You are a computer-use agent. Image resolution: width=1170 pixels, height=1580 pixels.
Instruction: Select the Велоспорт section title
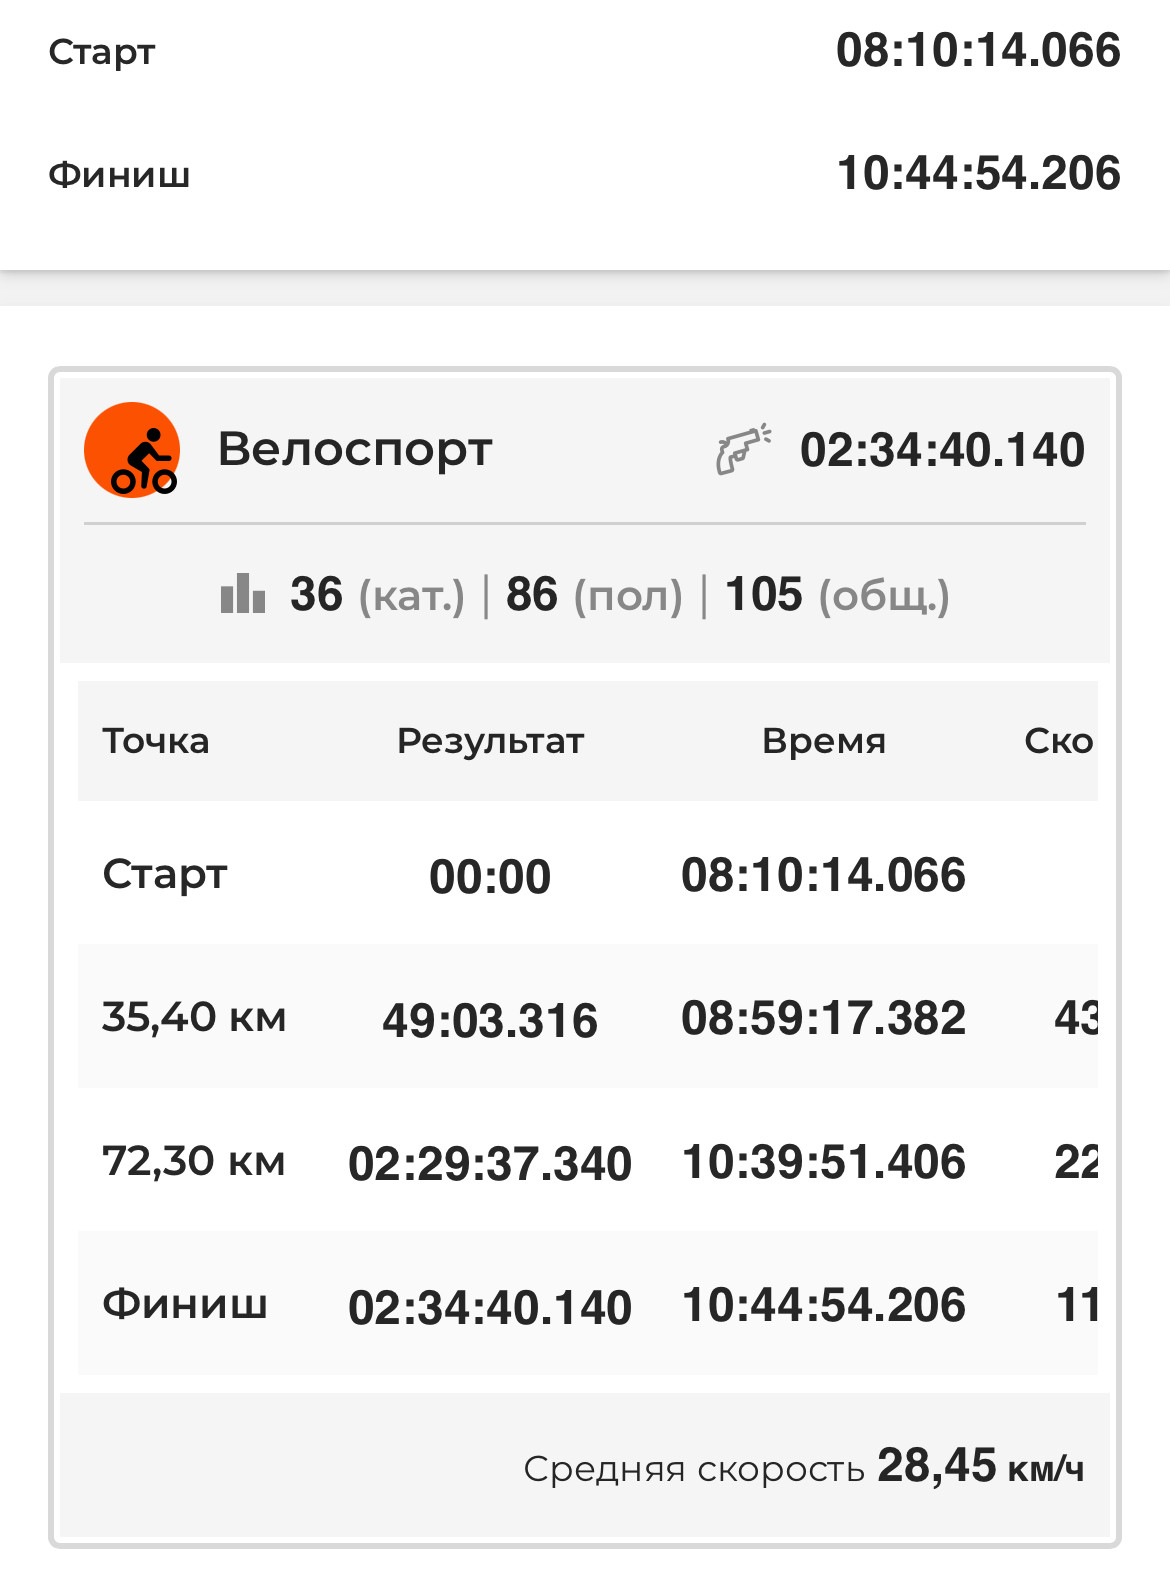[x=355, y=449]
